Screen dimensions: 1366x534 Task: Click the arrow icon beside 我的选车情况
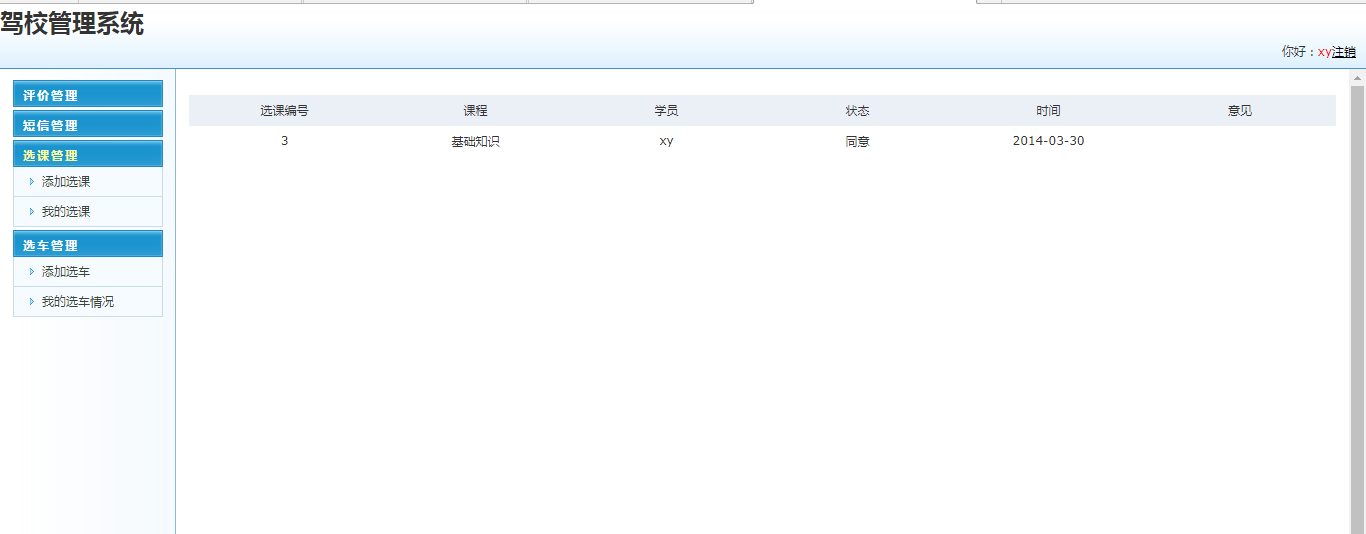[x=32, y=302]
